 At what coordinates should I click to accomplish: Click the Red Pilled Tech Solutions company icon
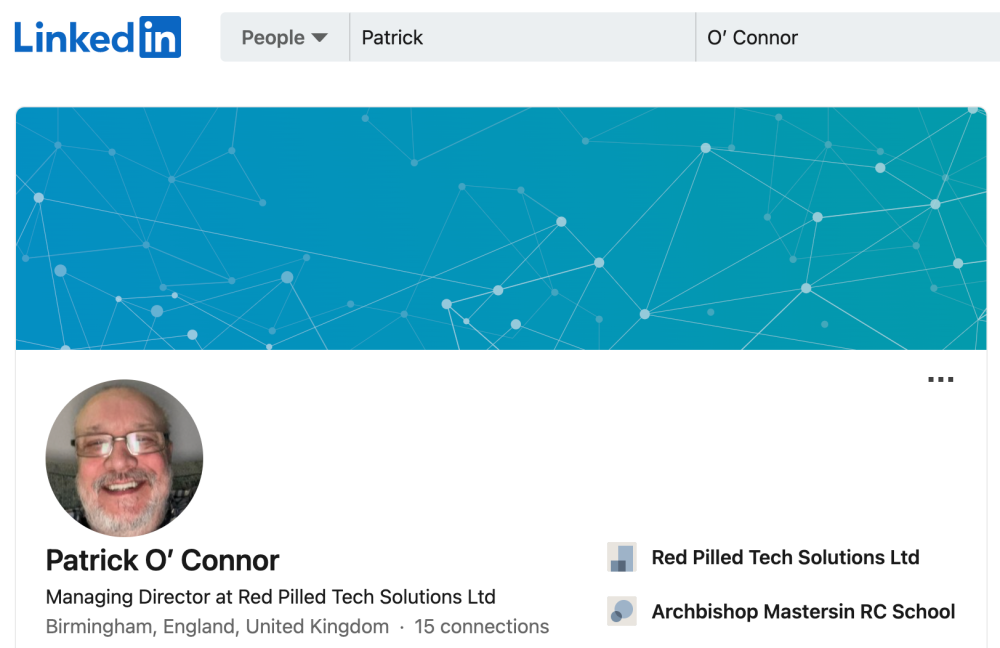(622, 557)
